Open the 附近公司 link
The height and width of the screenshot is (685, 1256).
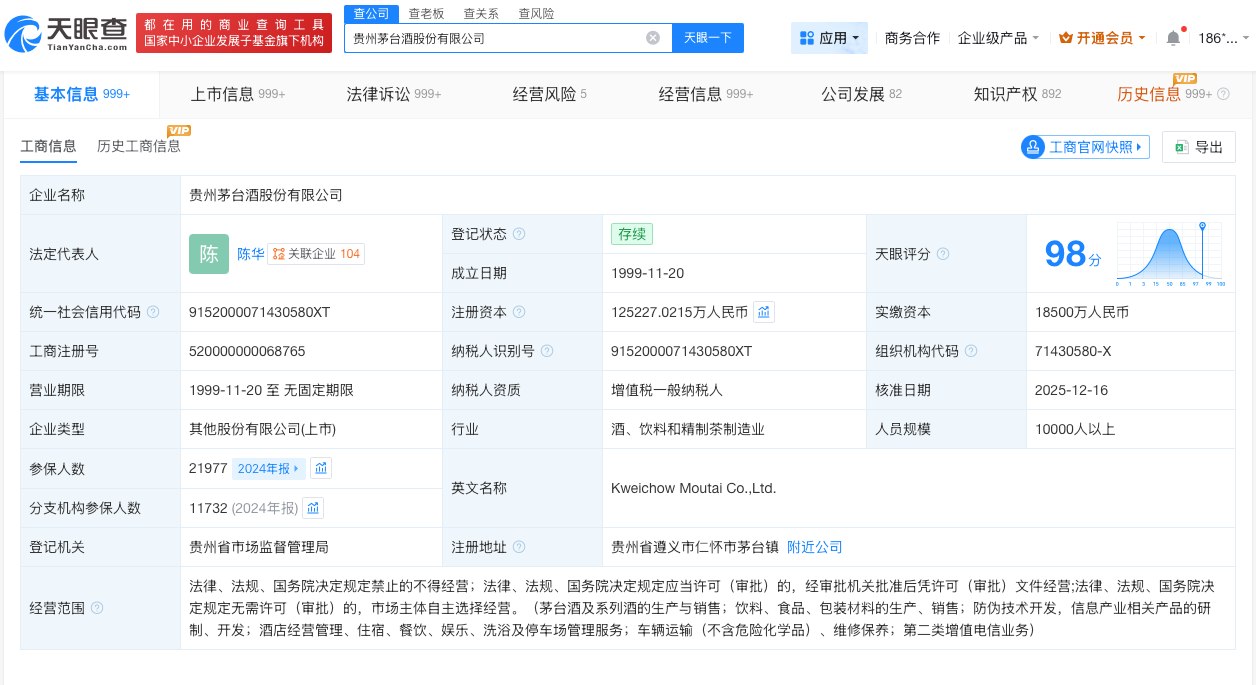click(x=814, y=547)
